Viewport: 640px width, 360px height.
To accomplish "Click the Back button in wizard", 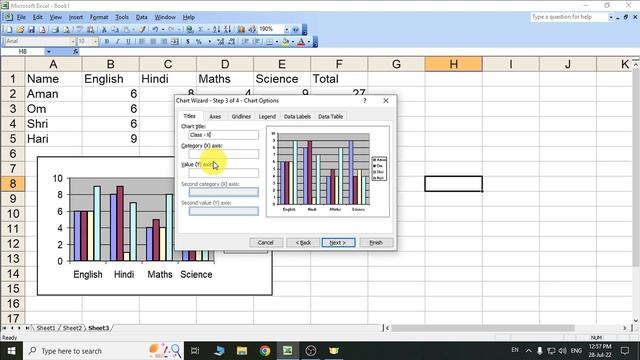I will pos(303,242).
